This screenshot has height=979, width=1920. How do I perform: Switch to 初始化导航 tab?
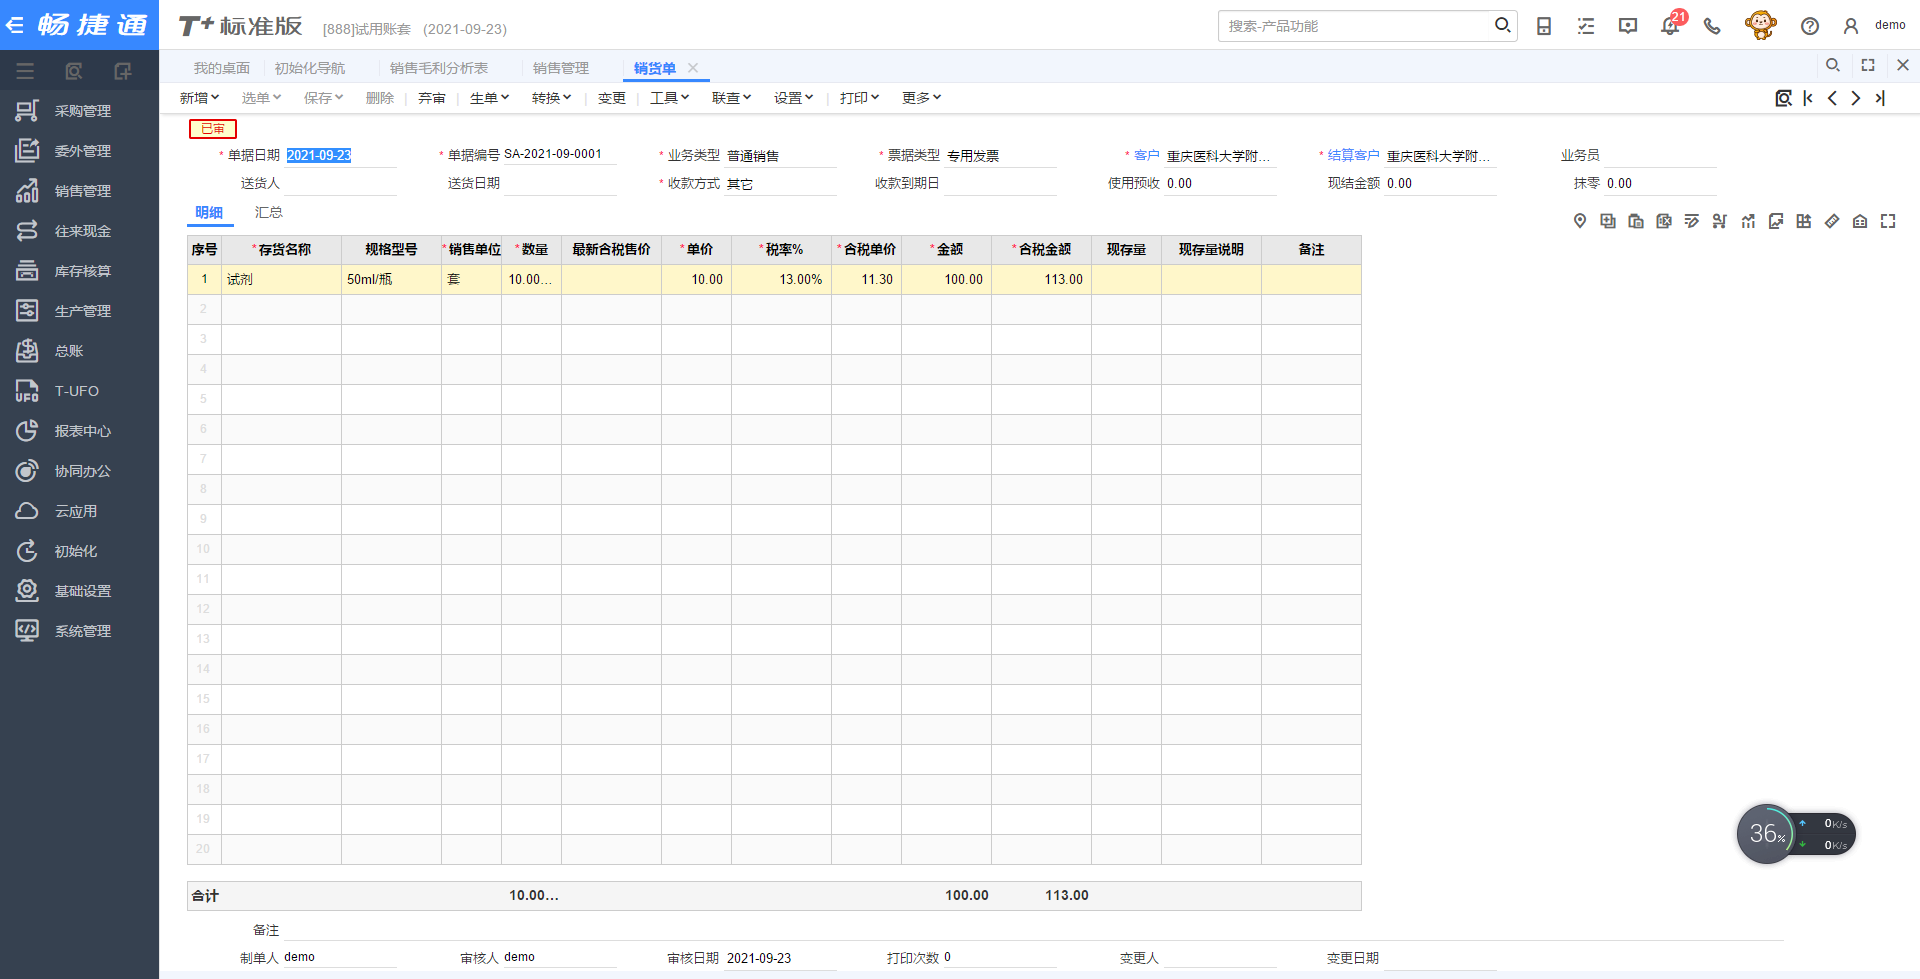coord(310,68)
